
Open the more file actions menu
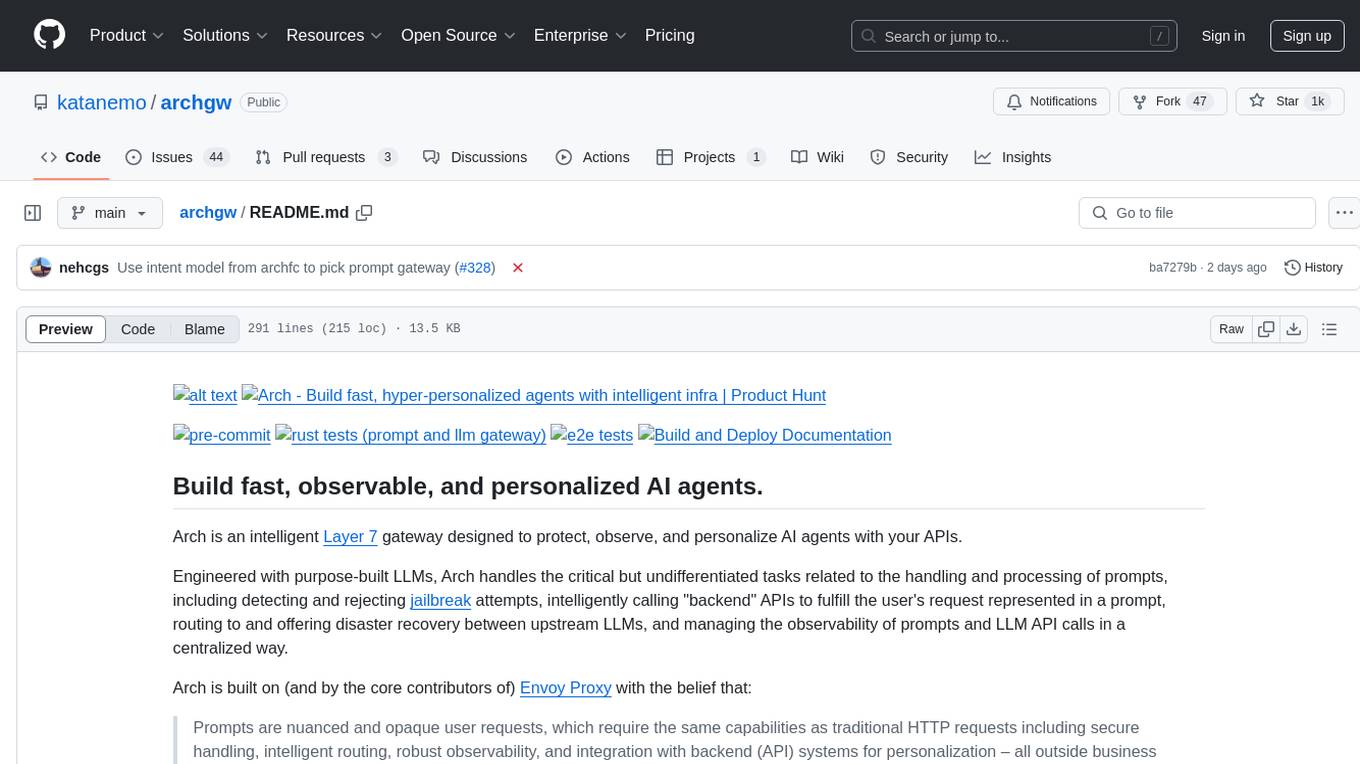pyautogui.click(x=1344, y=213)
